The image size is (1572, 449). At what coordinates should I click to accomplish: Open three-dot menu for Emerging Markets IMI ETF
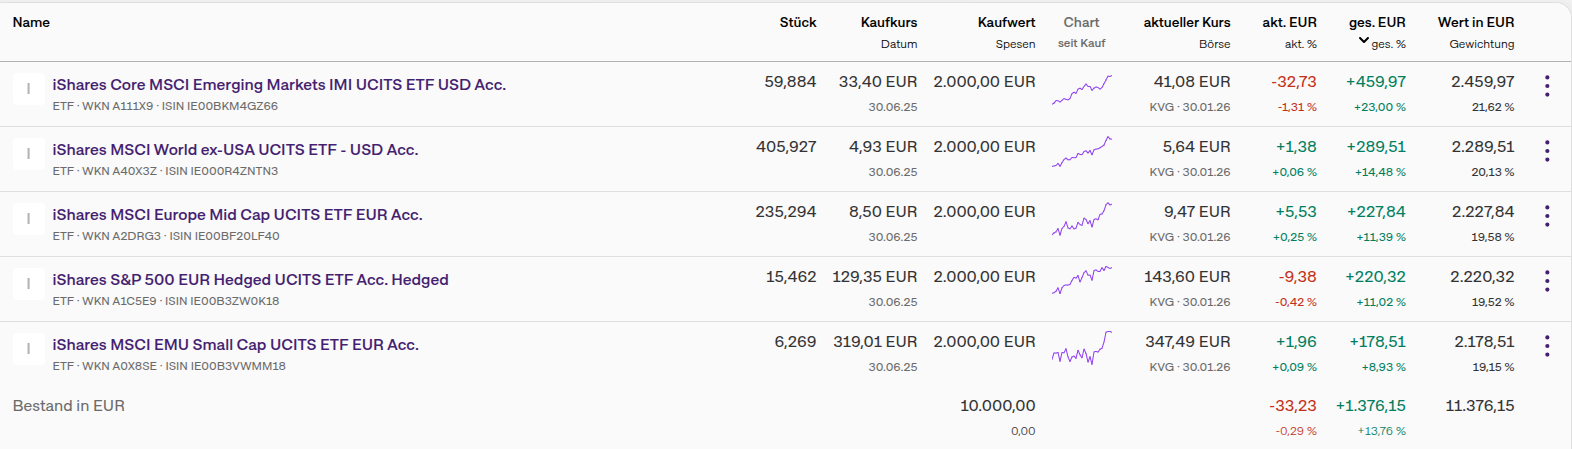[1547, 86]
